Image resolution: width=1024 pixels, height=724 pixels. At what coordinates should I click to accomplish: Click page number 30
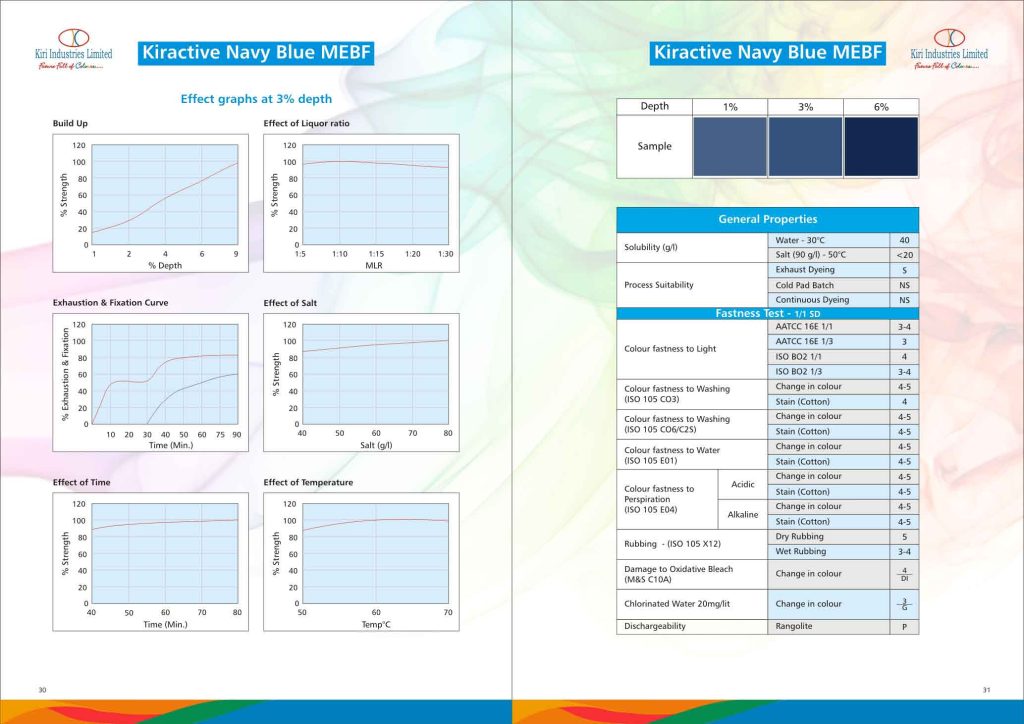click(42, 690)
